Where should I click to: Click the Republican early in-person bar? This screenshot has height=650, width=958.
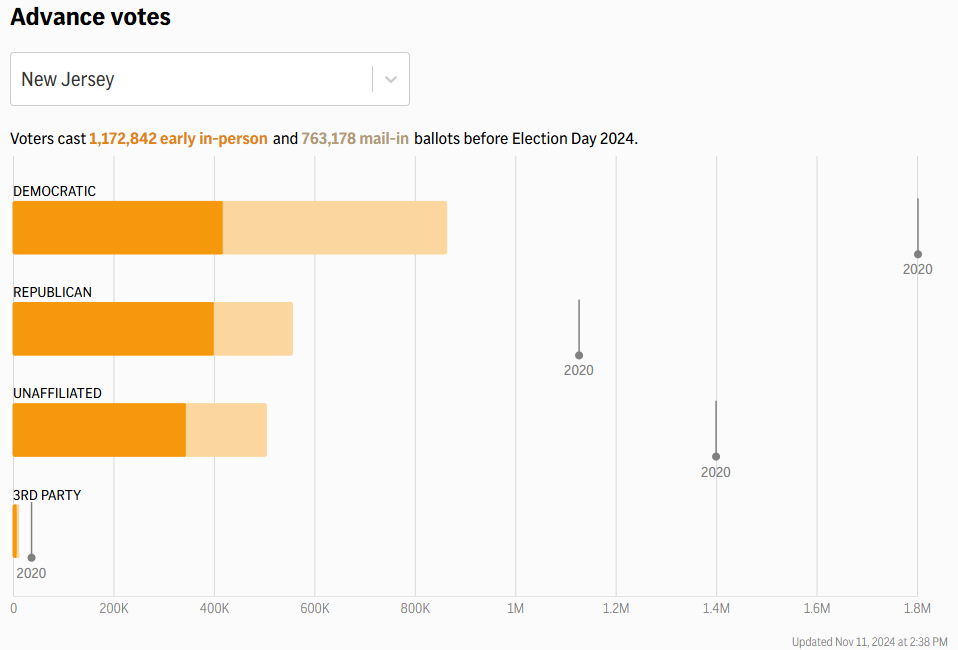click(112, 329)
